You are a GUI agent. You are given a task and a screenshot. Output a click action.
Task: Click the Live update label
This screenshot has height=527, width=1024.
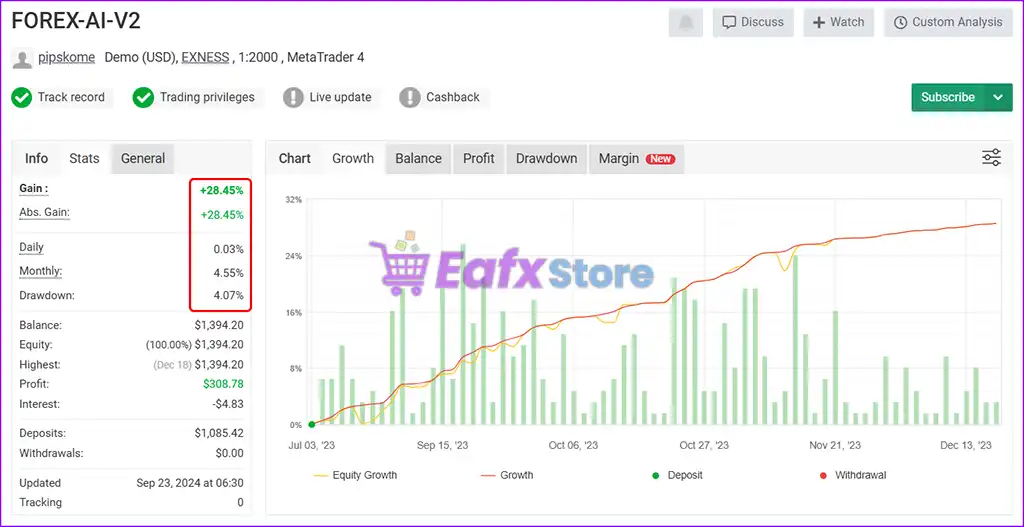[x=340, y=97]
